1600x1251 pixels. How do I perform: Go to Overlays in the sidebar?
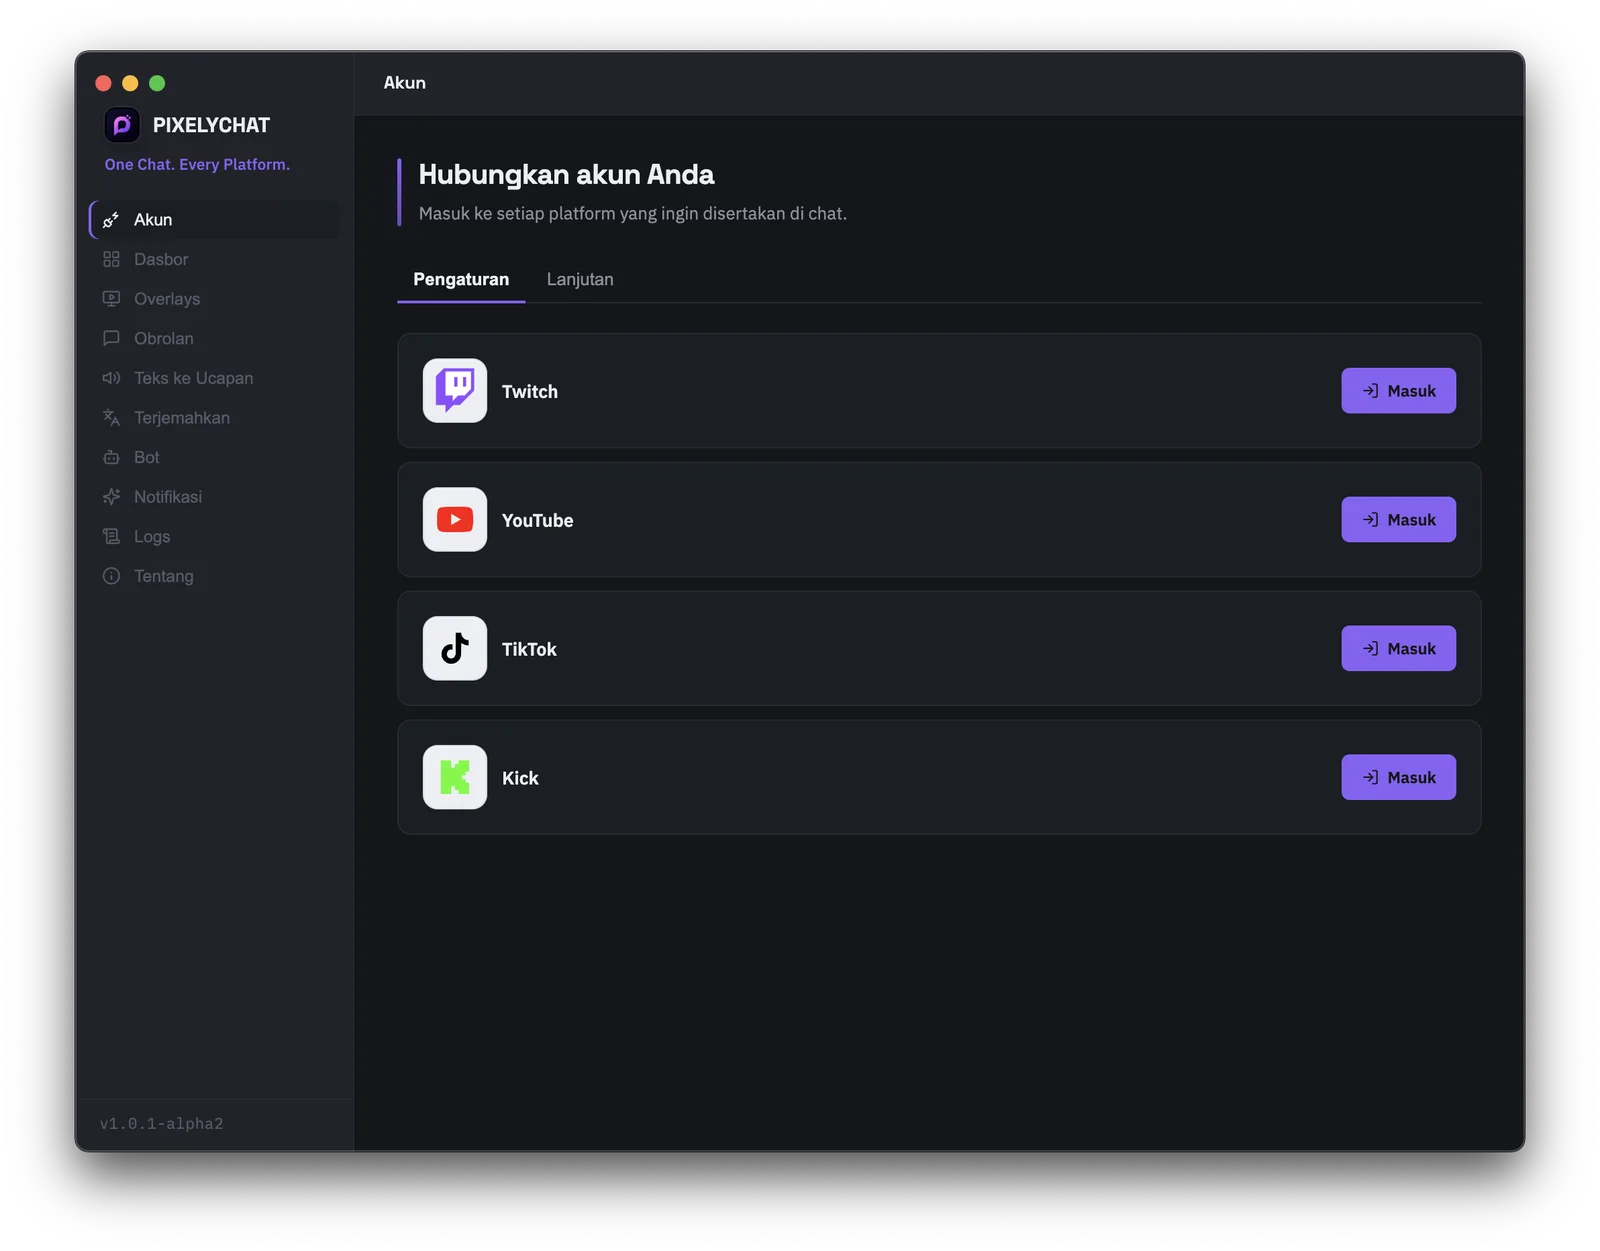(x=214, y=299)
